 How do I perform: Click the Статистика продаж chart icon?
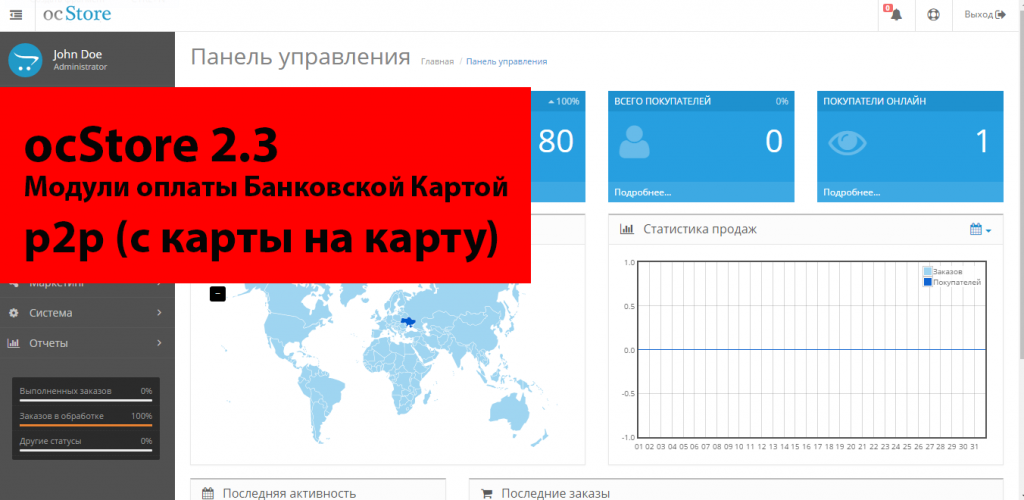tap(626, 230)
